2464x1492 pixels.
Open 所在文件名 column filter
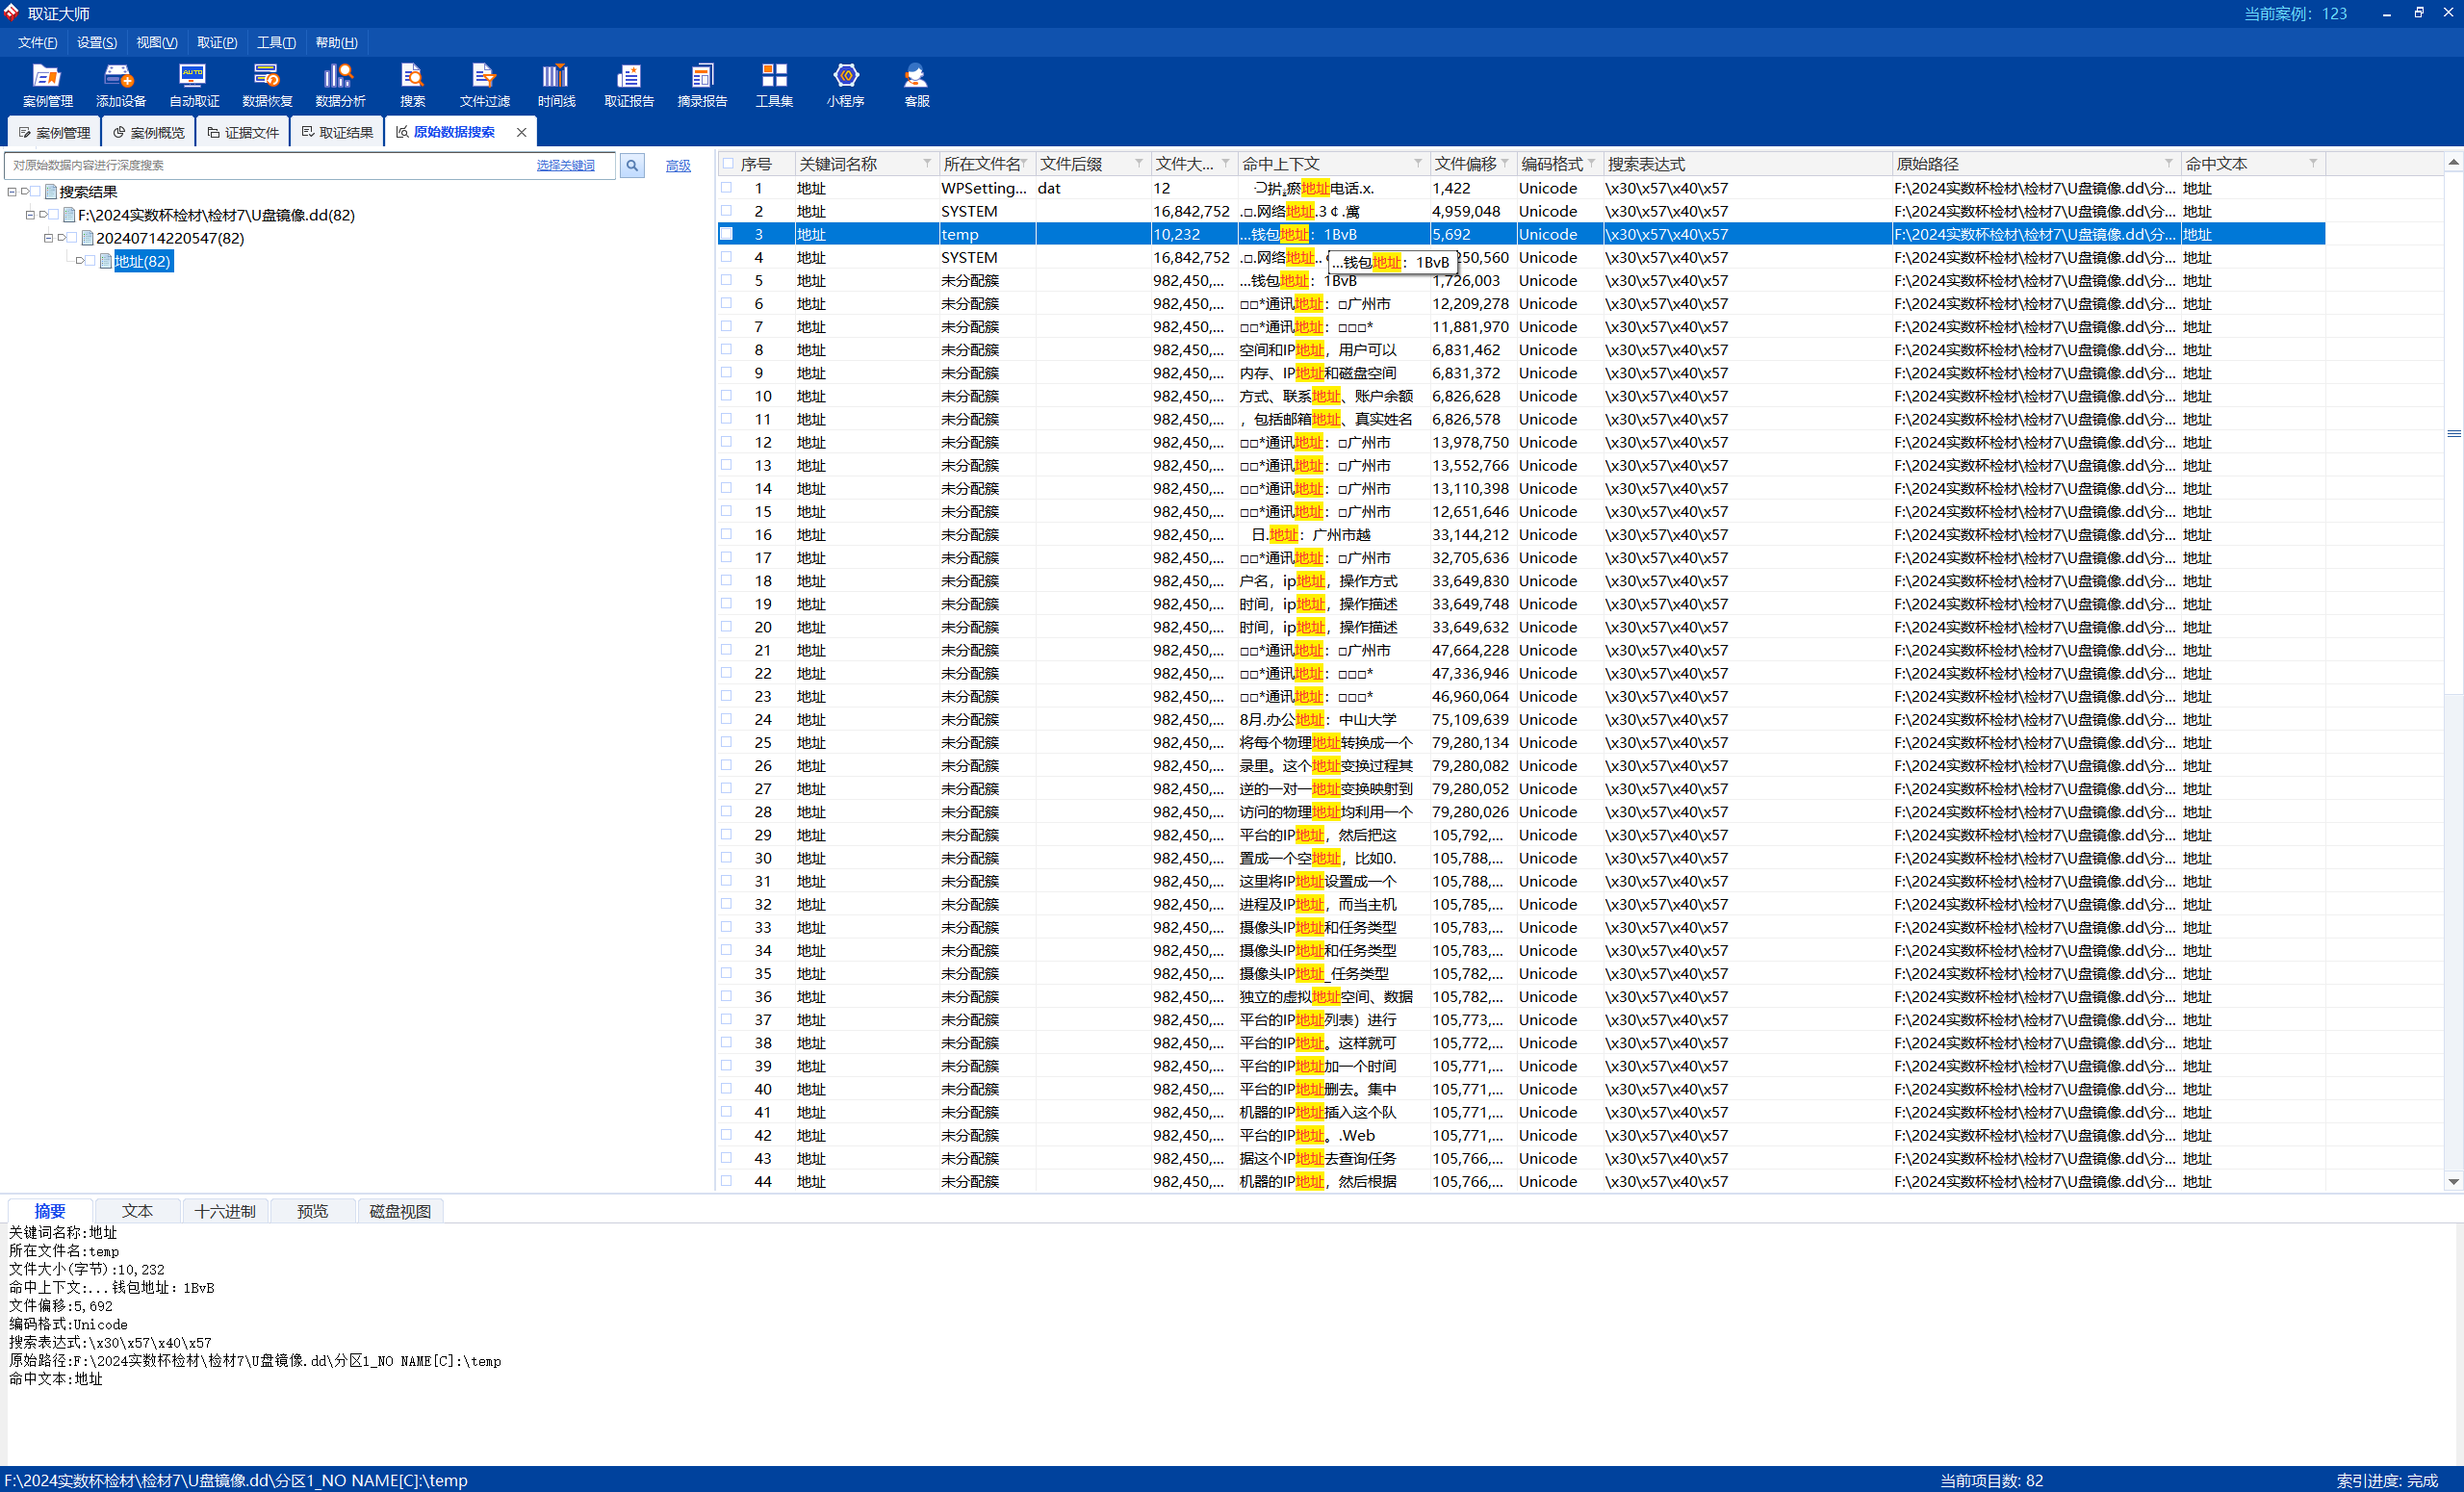pos(1024,163)
